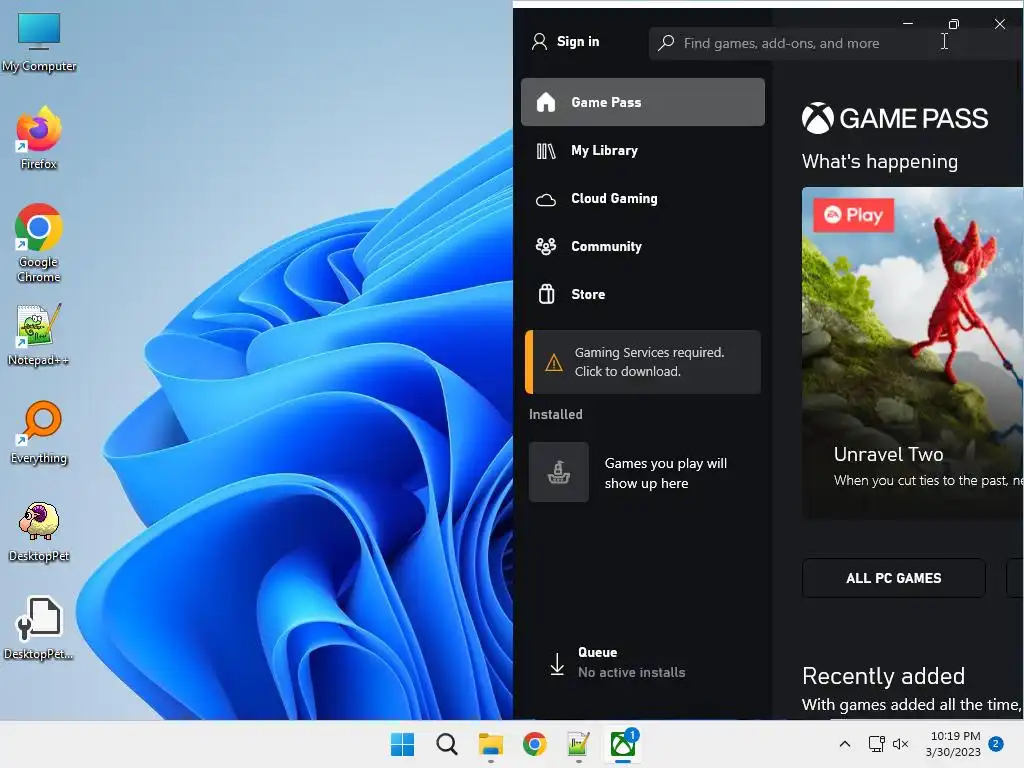Viewport: 1024px width, 768px height.
Task: Open My Library in Xbox sidebar
Action: 643,150
